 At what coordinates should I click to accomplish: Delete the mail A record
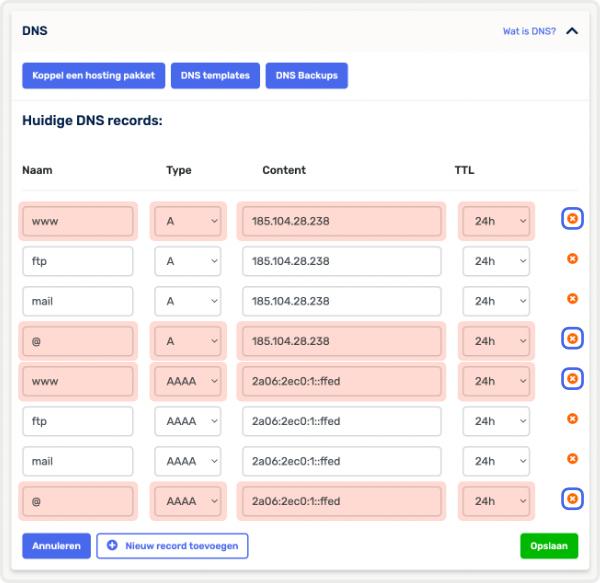click(572, 299)
